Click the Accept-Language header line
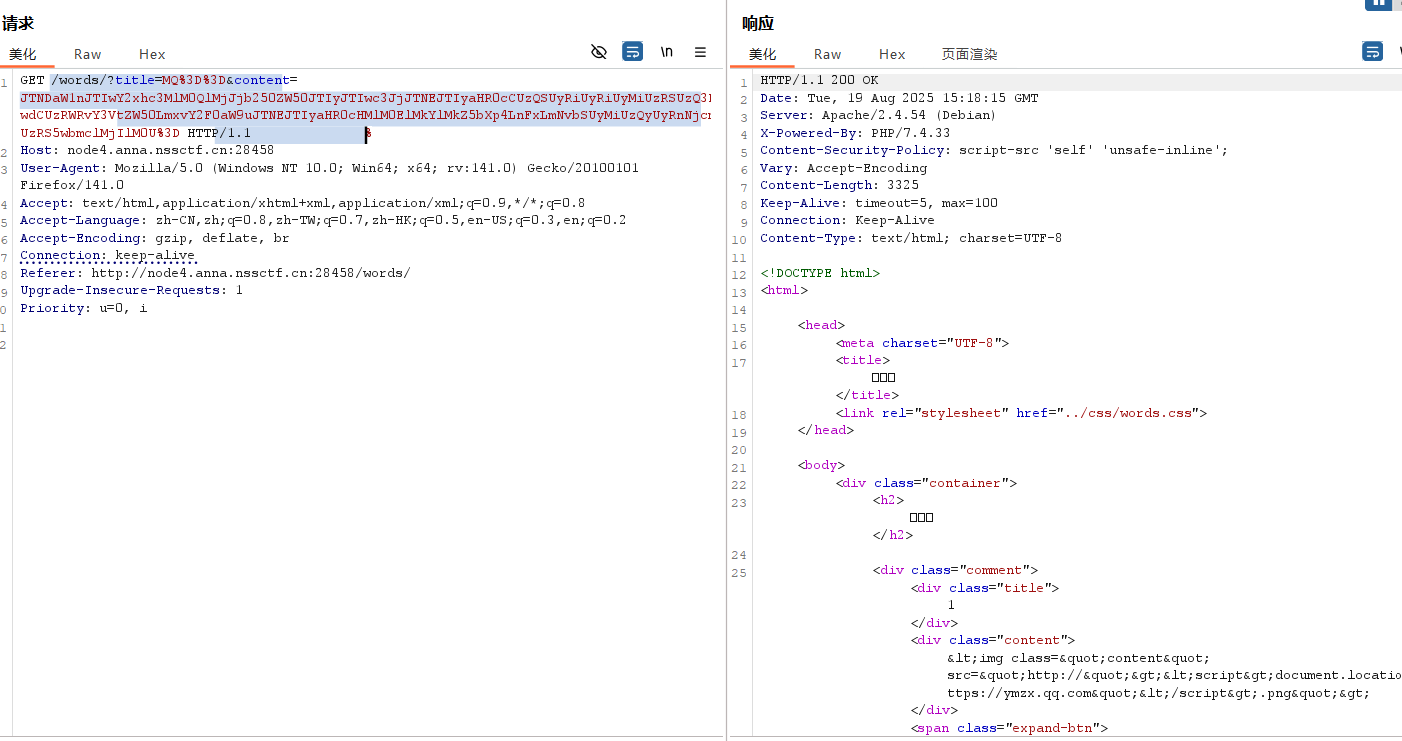Image resolution: width=1402 pixels, height=741 pixels. pos(323,220)
